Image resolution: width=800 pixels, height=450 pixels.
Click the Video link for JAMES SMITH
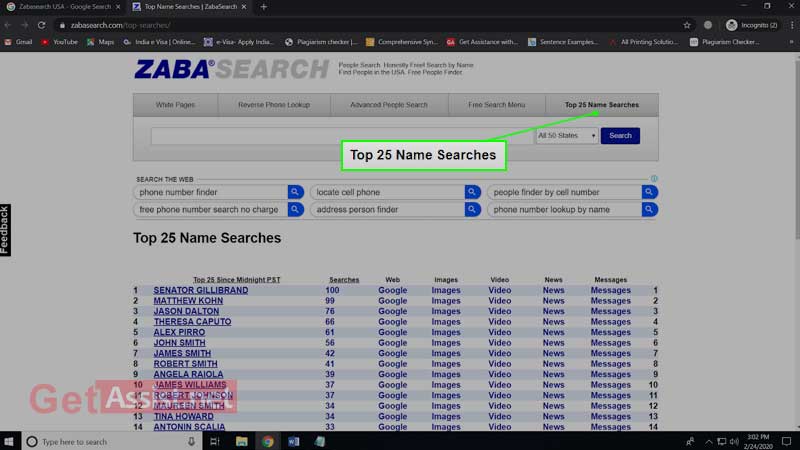[x=499, y=353]
